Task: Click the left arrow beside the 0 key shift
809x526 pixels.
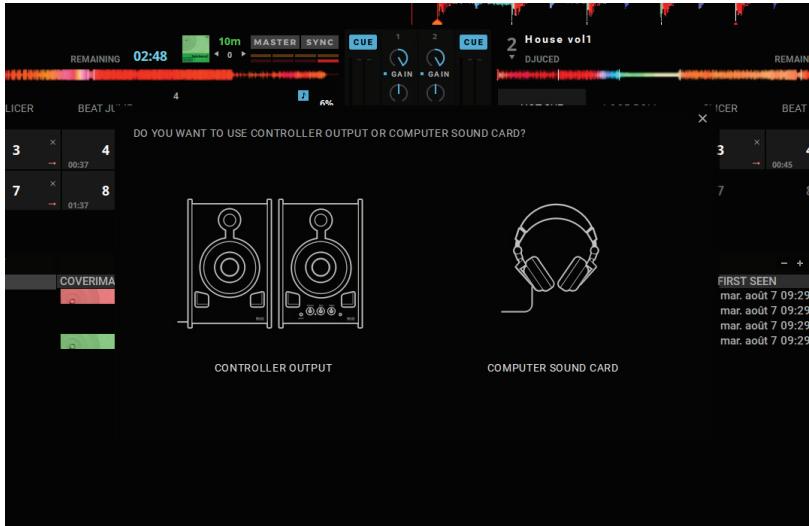Action: [x=217, y=54]
